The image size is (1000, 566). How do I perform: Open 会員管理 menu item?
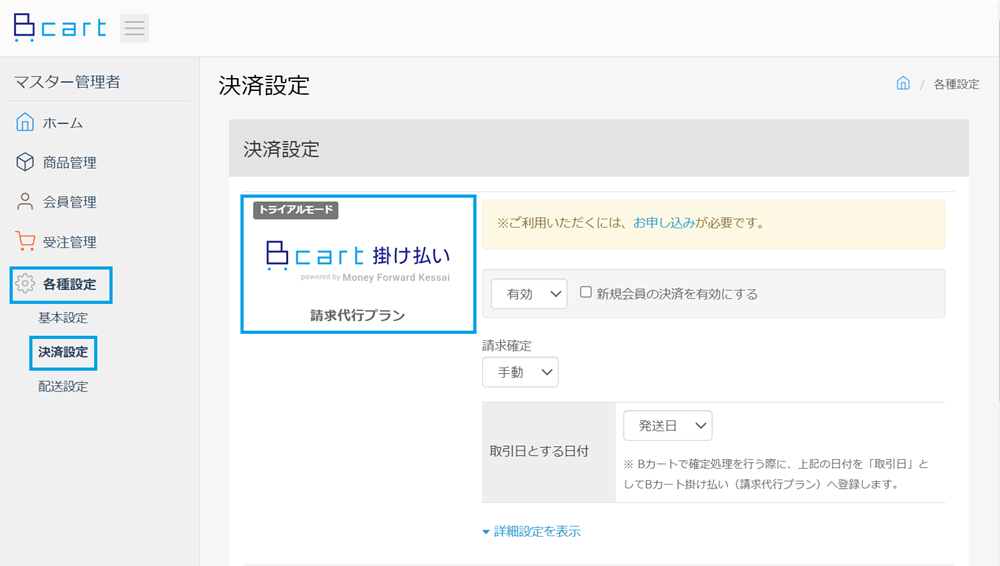[x=70, y=202]
